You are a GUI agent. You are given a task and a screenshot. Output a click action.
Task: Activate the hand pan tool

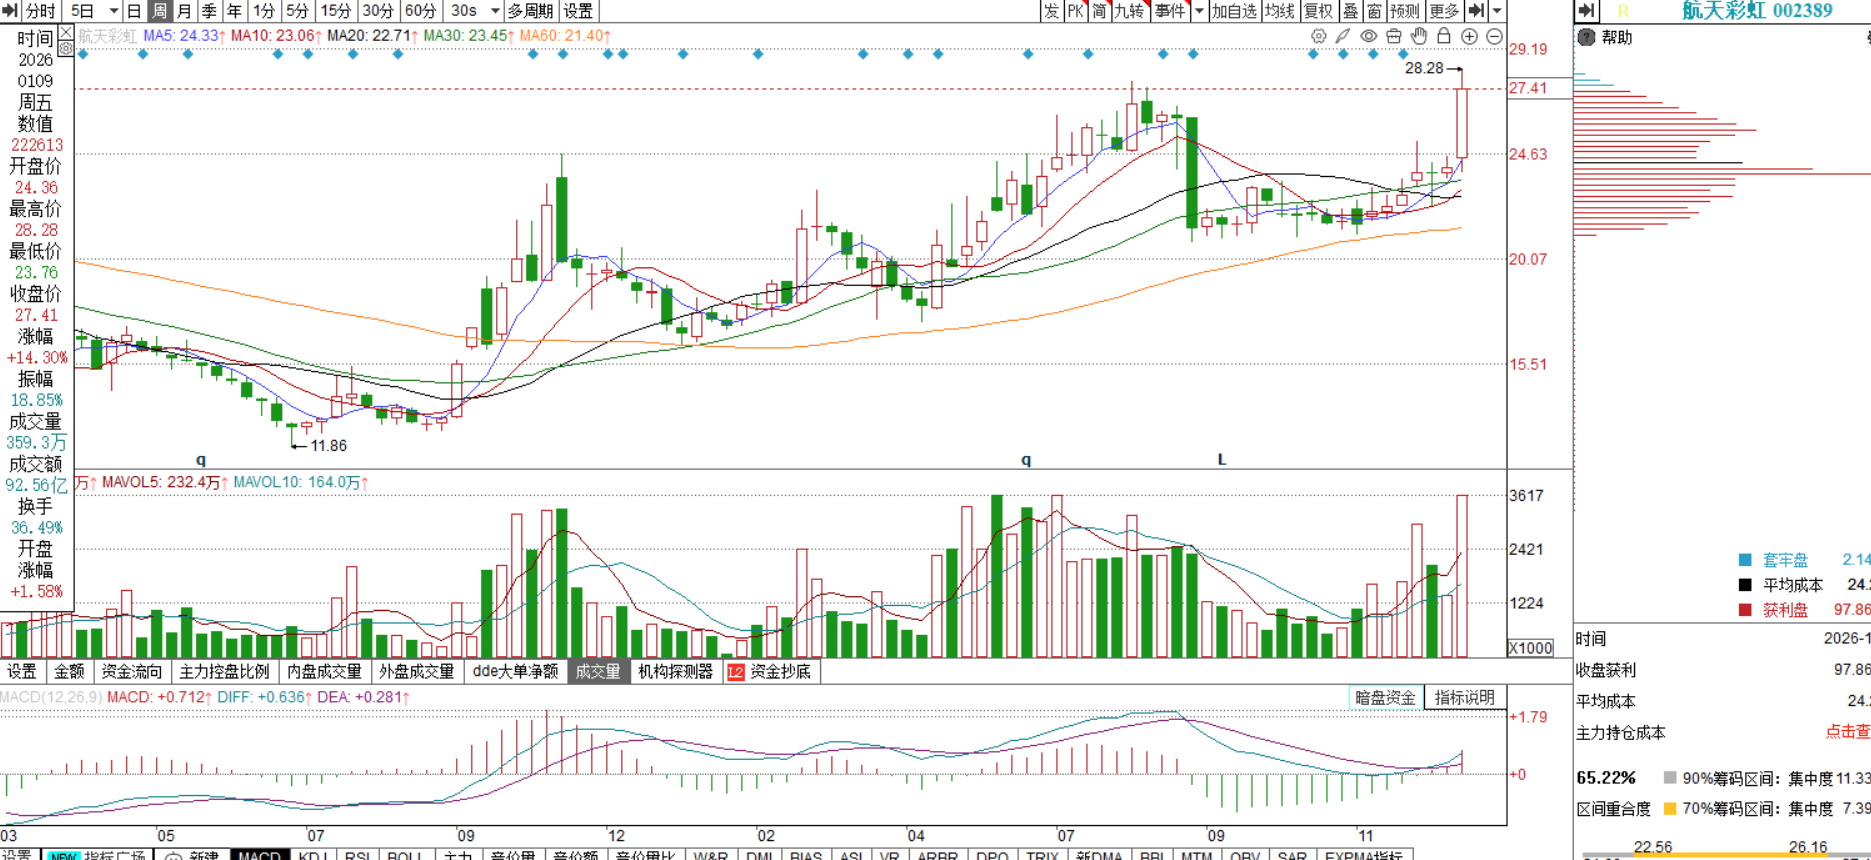pos(1419,36)
